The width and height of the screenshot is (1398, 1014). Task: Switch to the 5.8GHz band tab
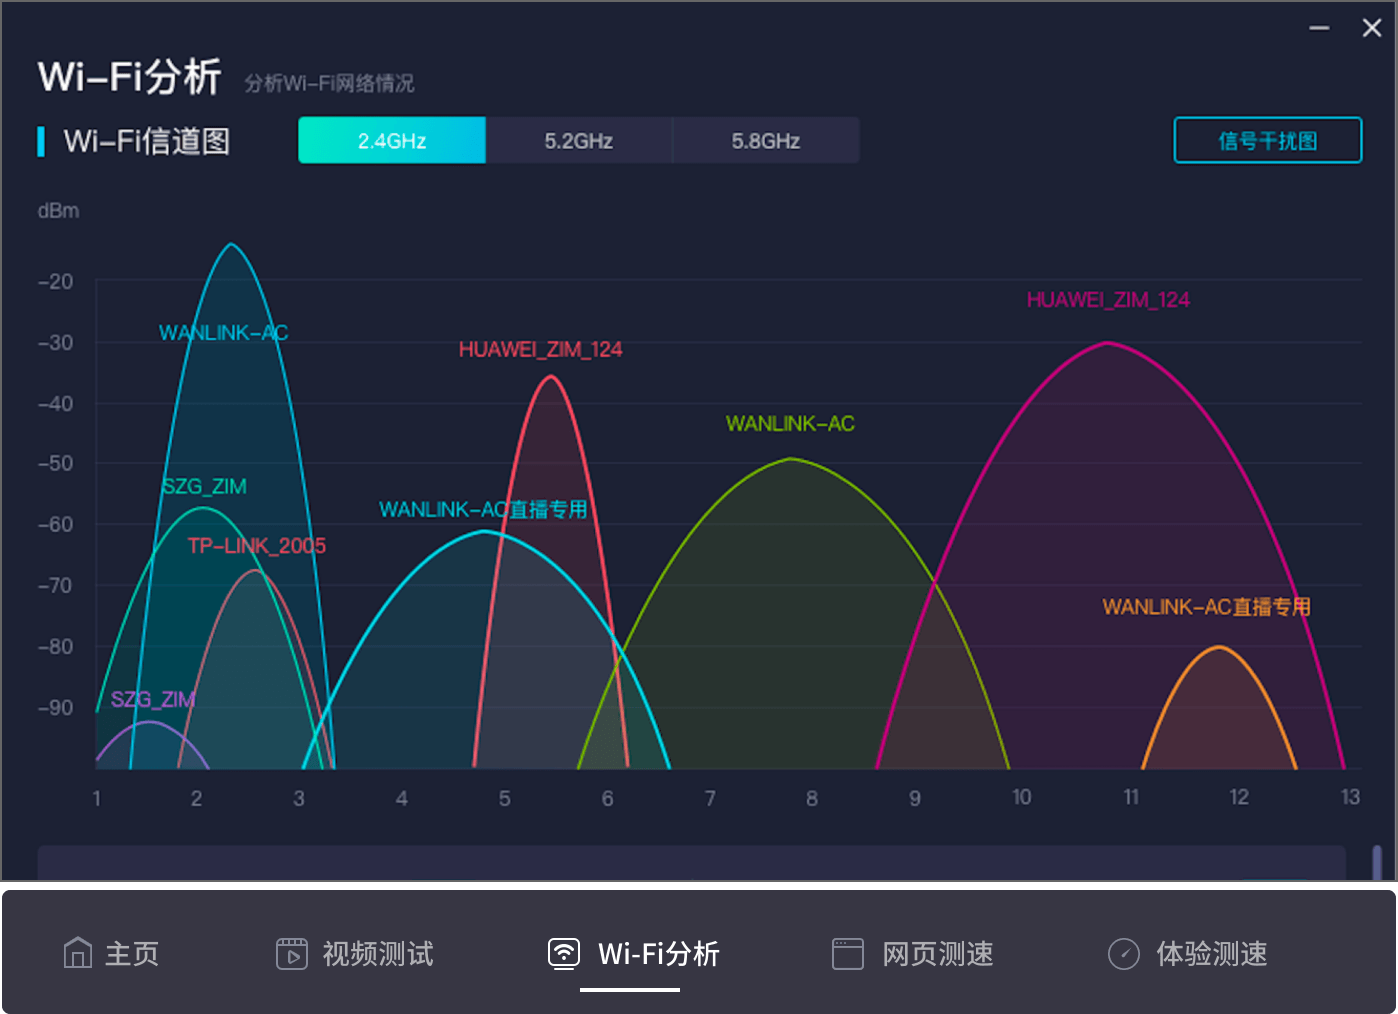(x=766, y=140)
